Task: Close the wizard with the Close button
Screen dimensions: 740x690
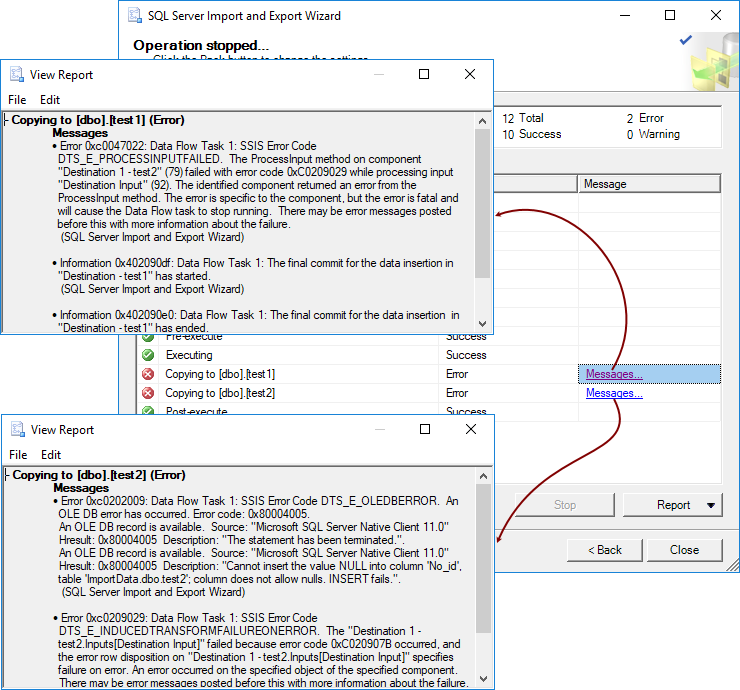Action: pos(684,550)
